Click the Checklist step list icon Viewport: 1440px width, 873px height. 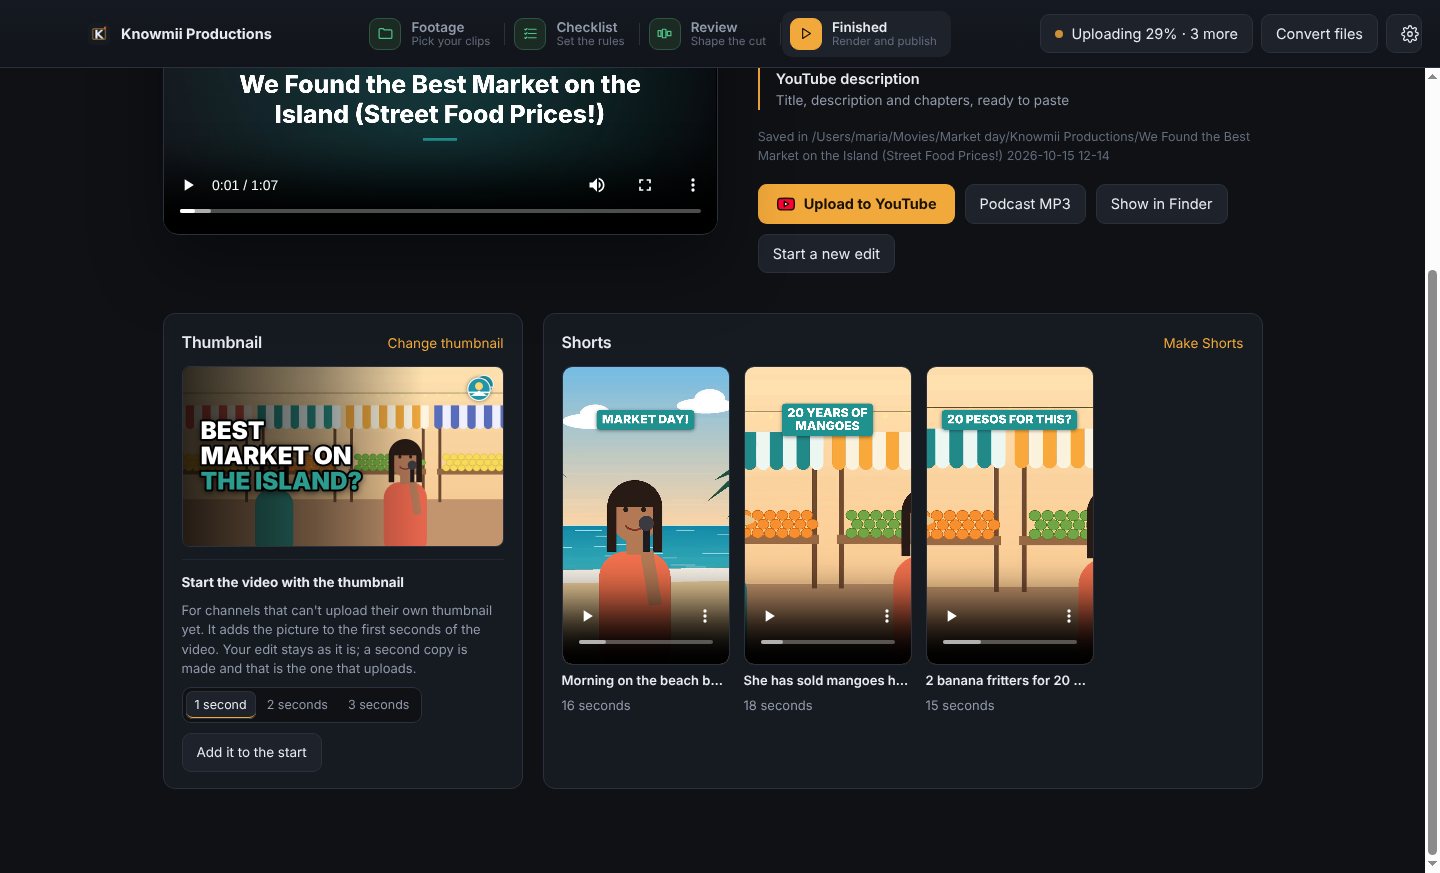pos(530,34)
